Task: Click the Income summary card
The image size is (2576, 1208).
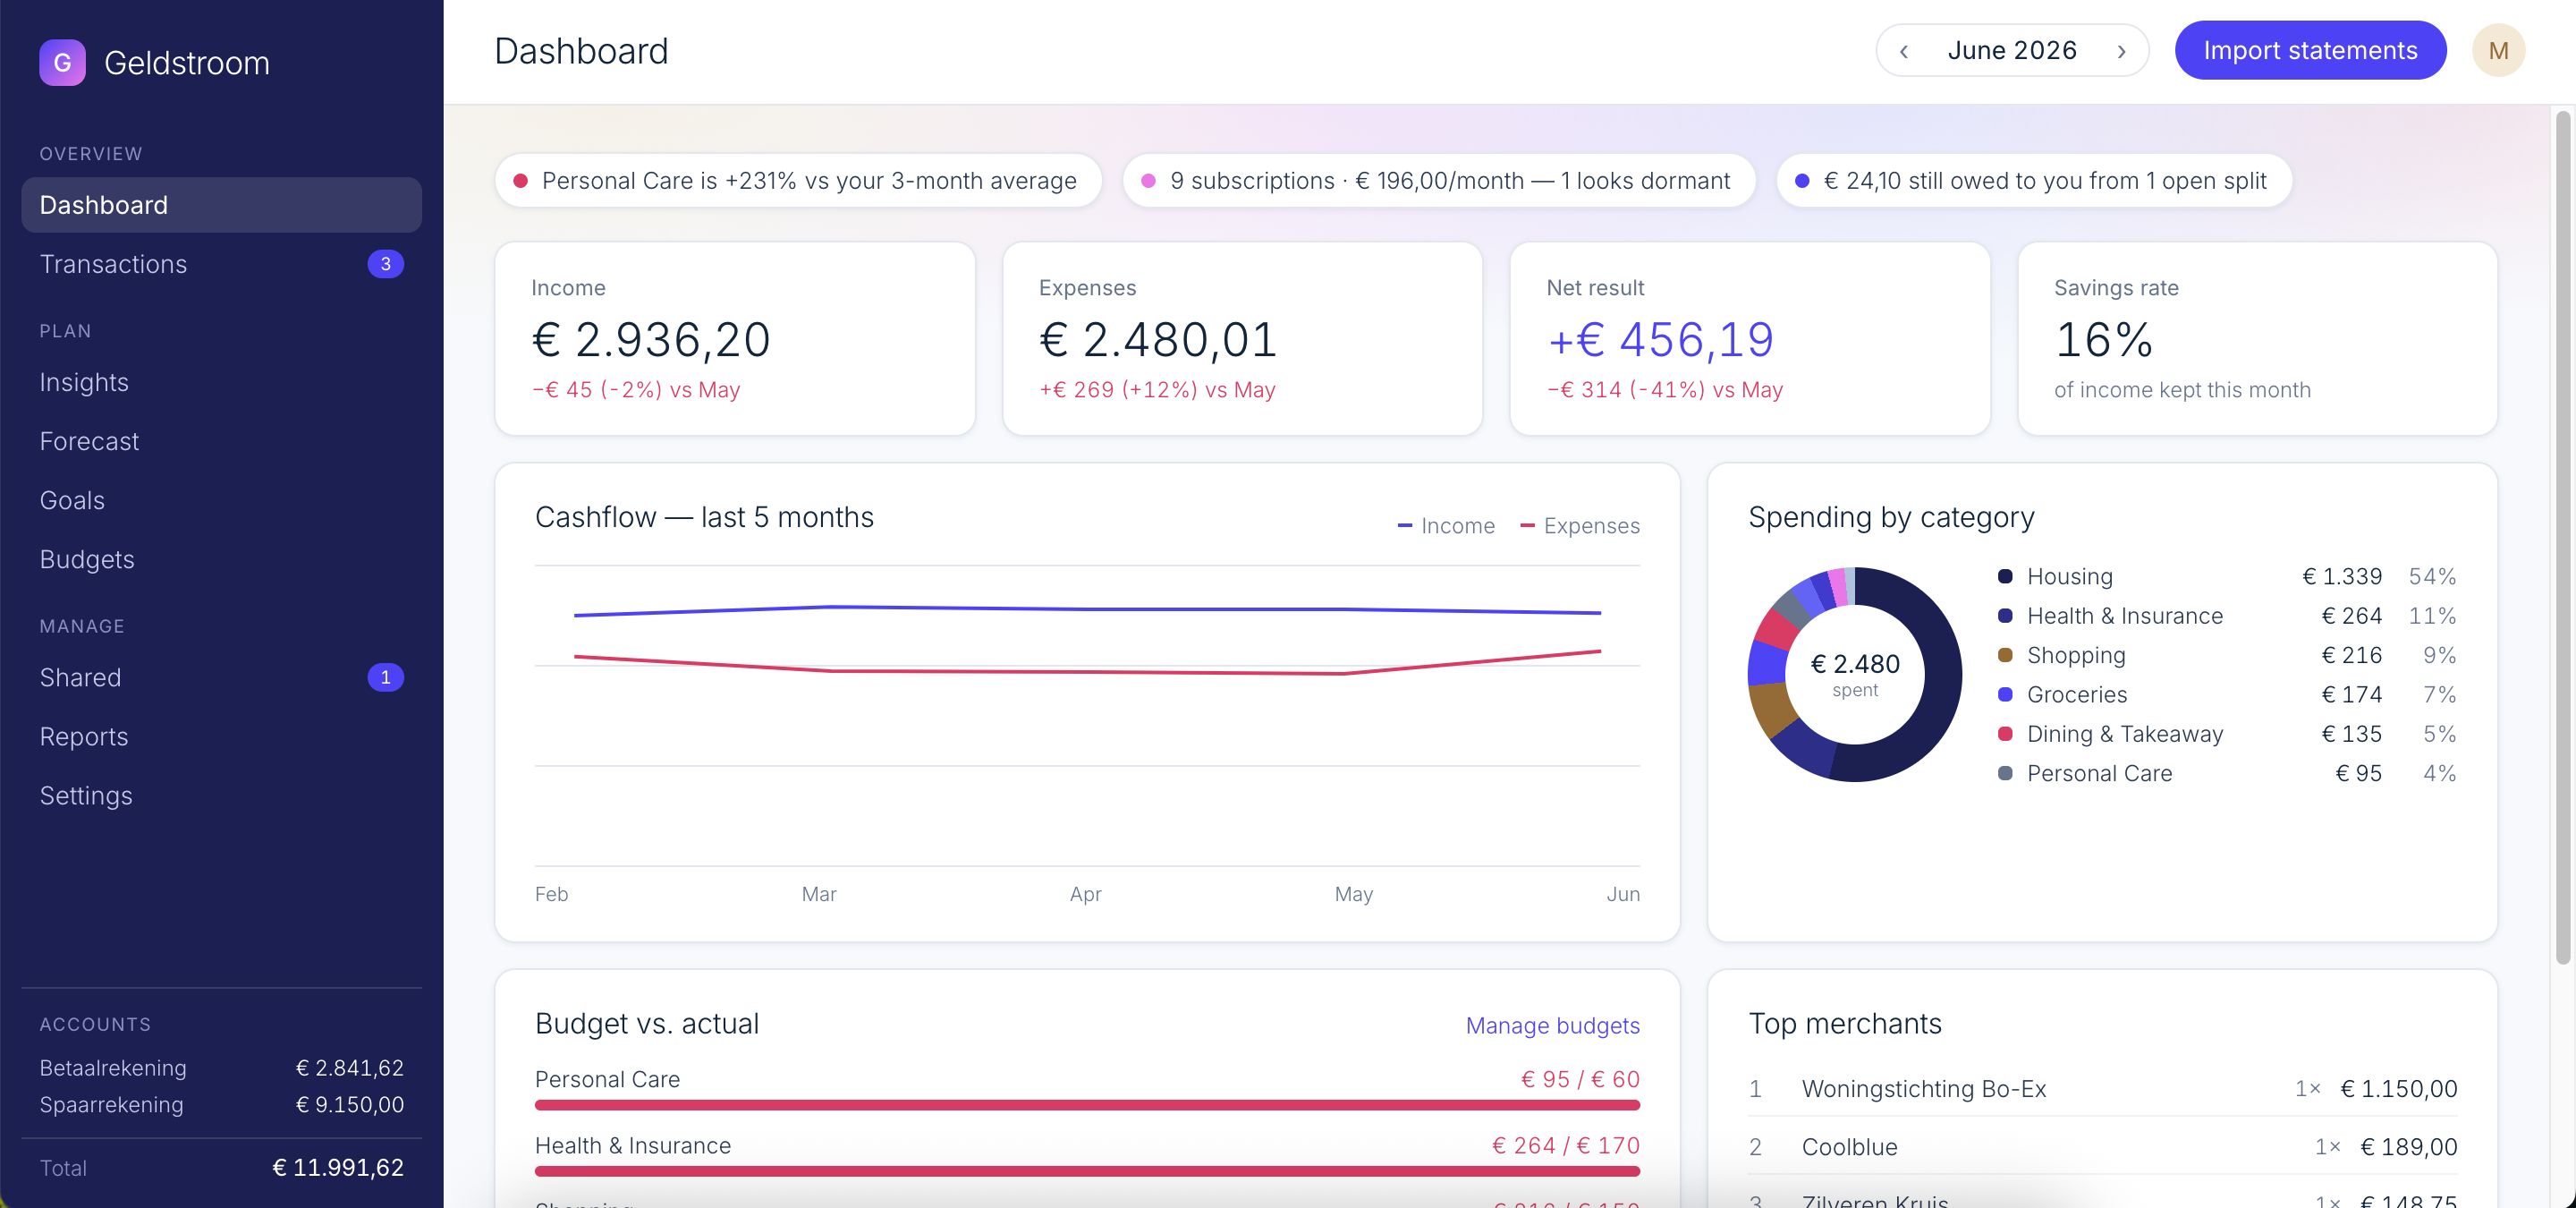Action: pos(735,338)
